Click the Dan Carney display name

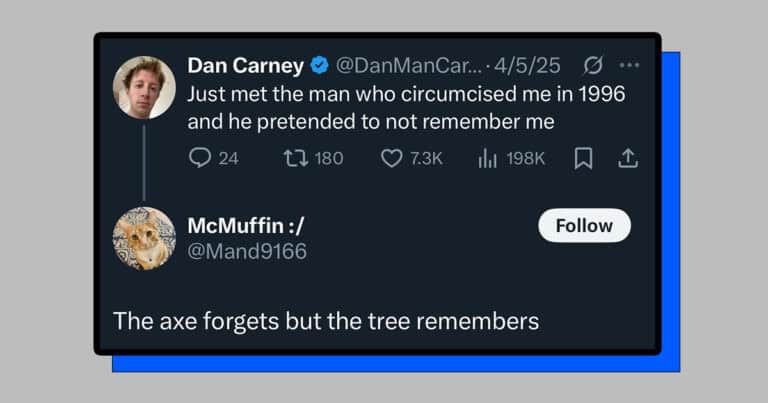tap(245, 66)
